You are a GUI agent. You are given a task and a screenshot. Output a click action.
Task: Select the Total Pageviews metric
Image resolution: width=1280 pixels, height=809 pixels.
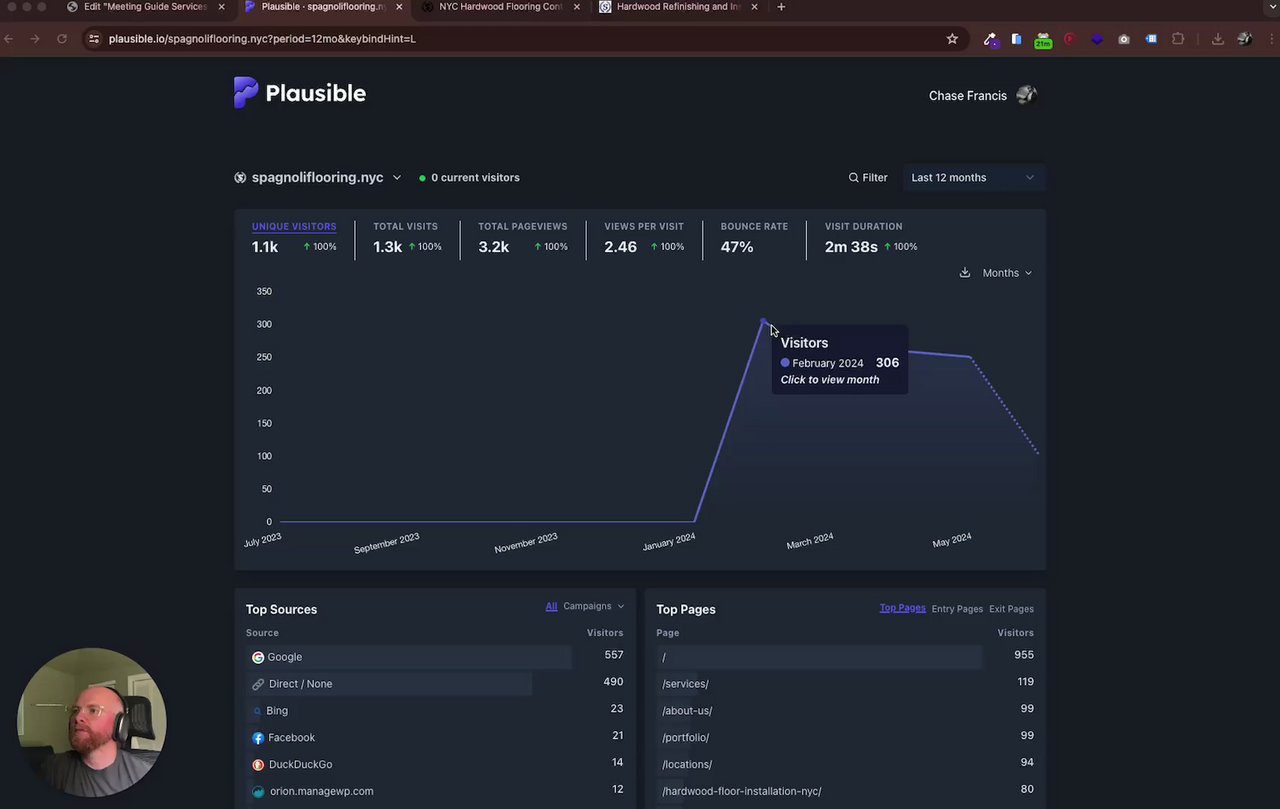tap(523, 238)
